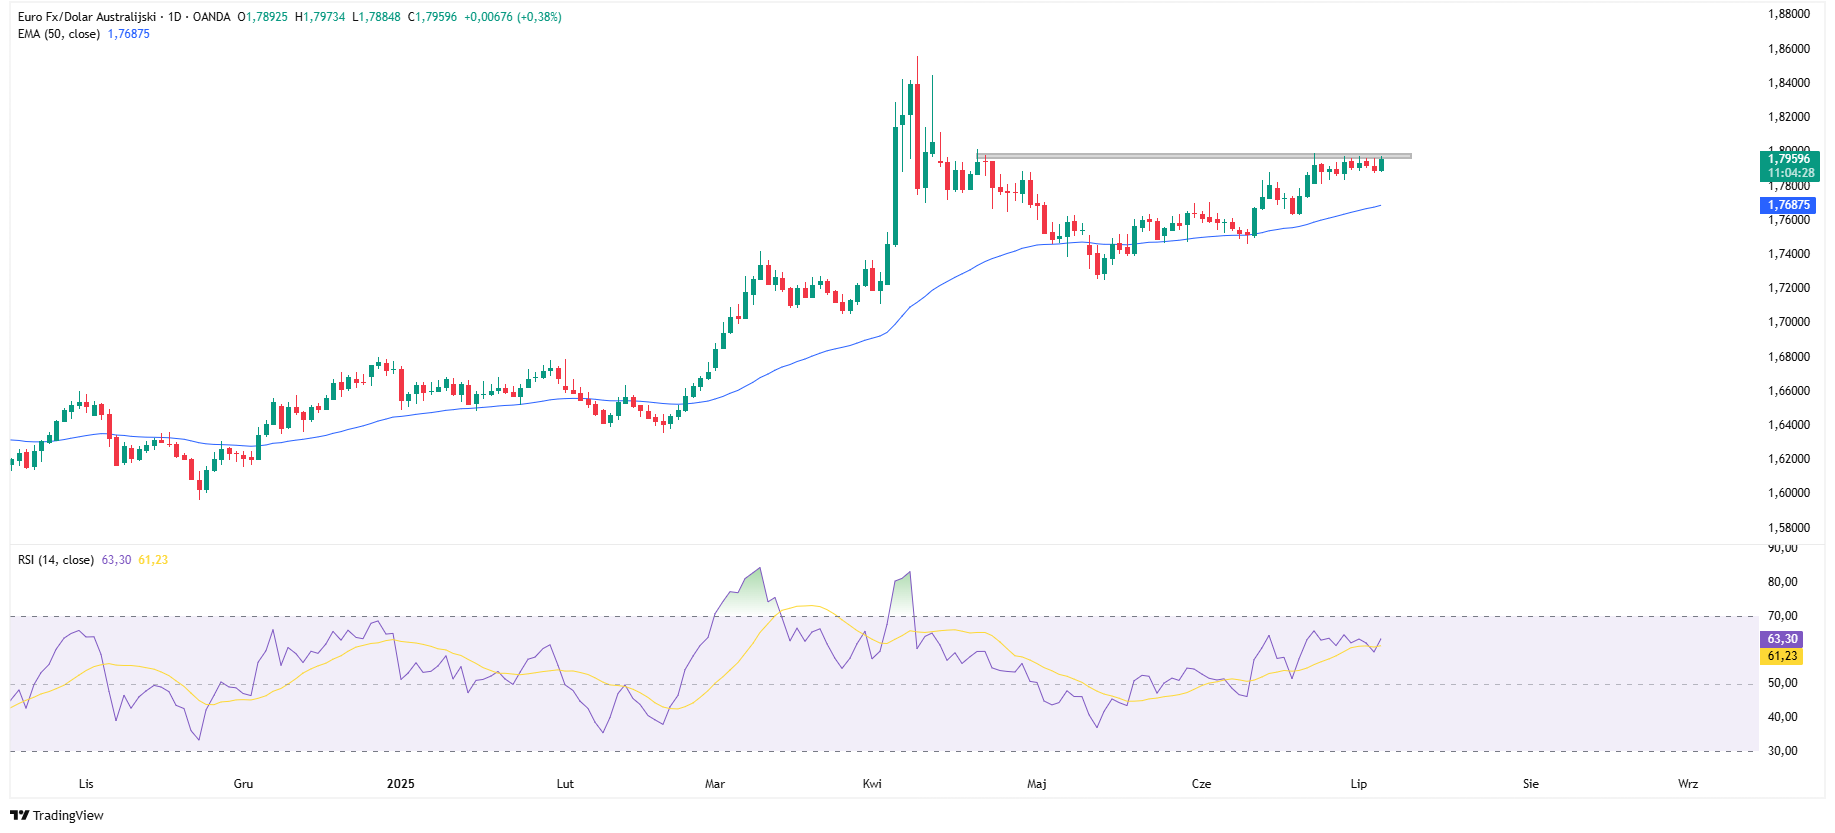Click the daily change +0,00676 (+0,38%)
Viewport: 1835px width, 833px height.
click(513, 17)
